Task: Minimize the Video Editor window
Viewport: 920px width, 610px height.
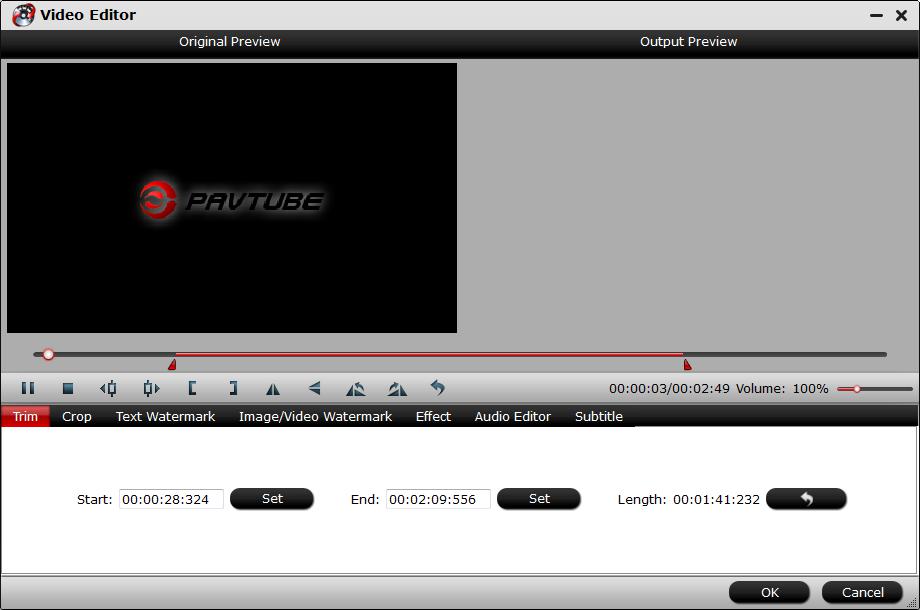Action: click(x=877, y=16)
